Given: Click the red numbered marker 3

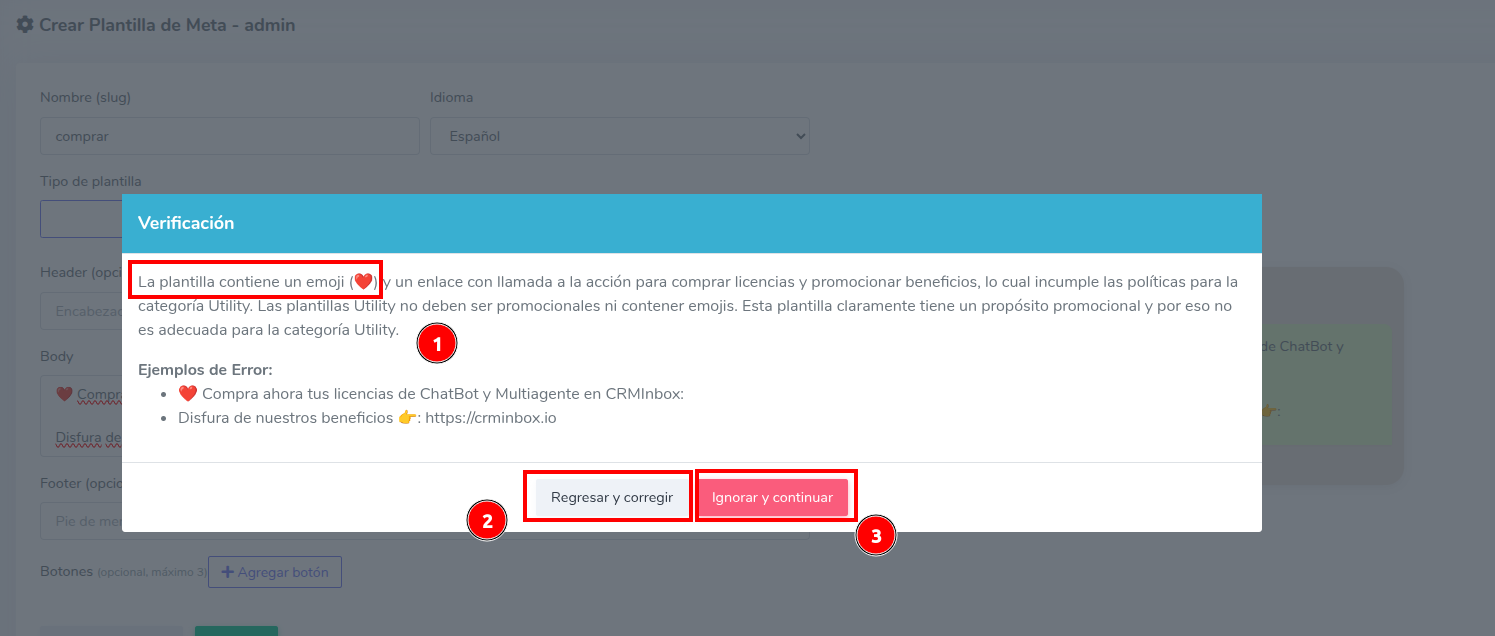Looking at the screenshot, I should coord(876,536).
